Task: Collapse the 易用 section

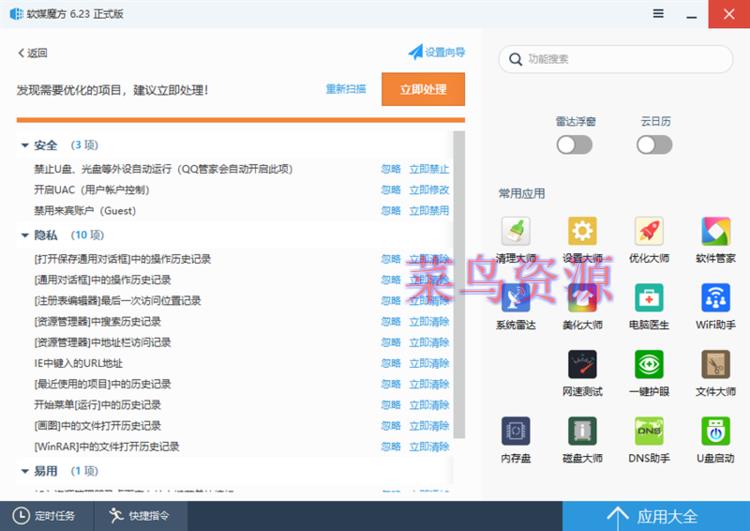Action: pos(25,471)
